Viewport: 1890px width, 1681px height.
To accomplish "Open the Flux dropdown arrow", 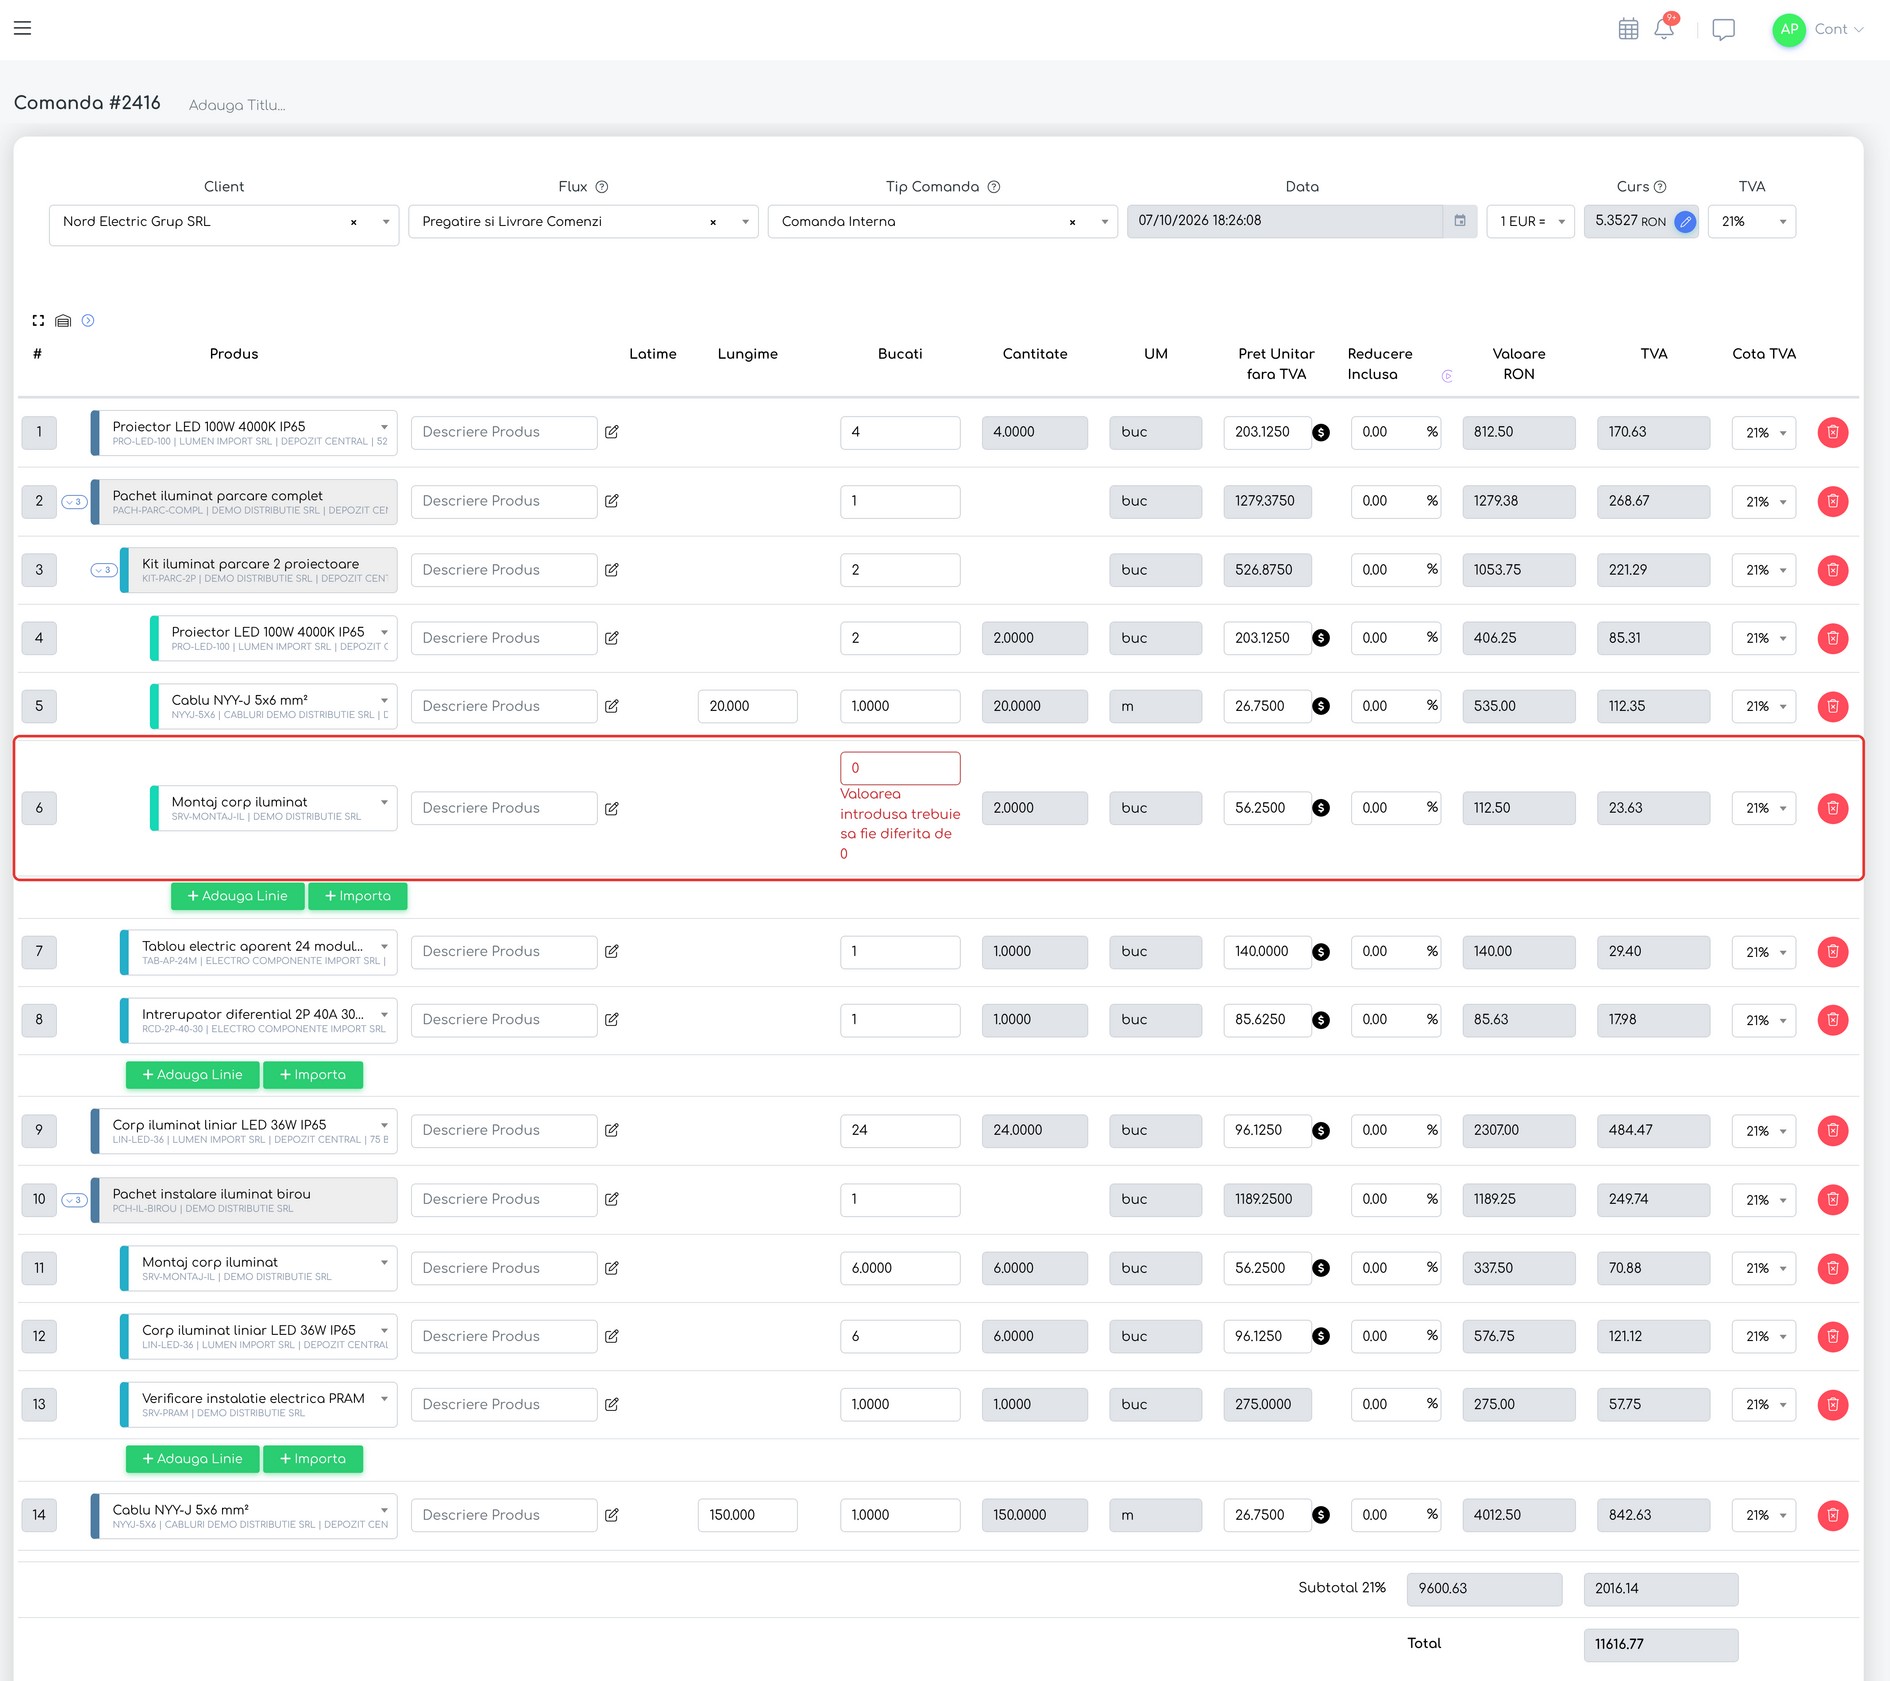I will (745, 222).
